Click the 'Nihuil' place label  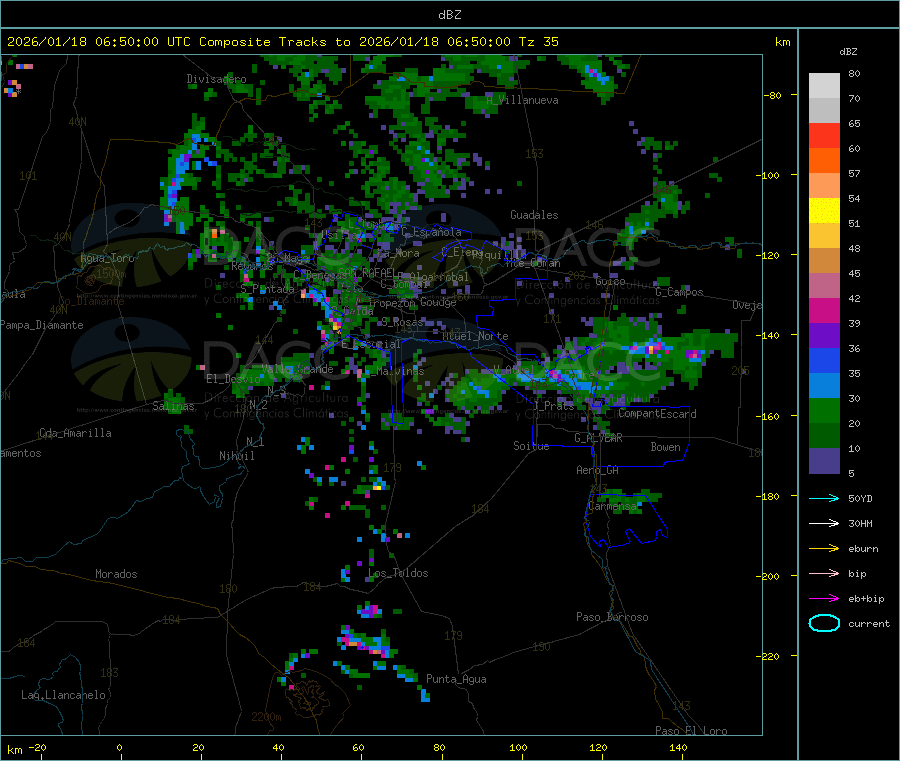pos(236,456)
